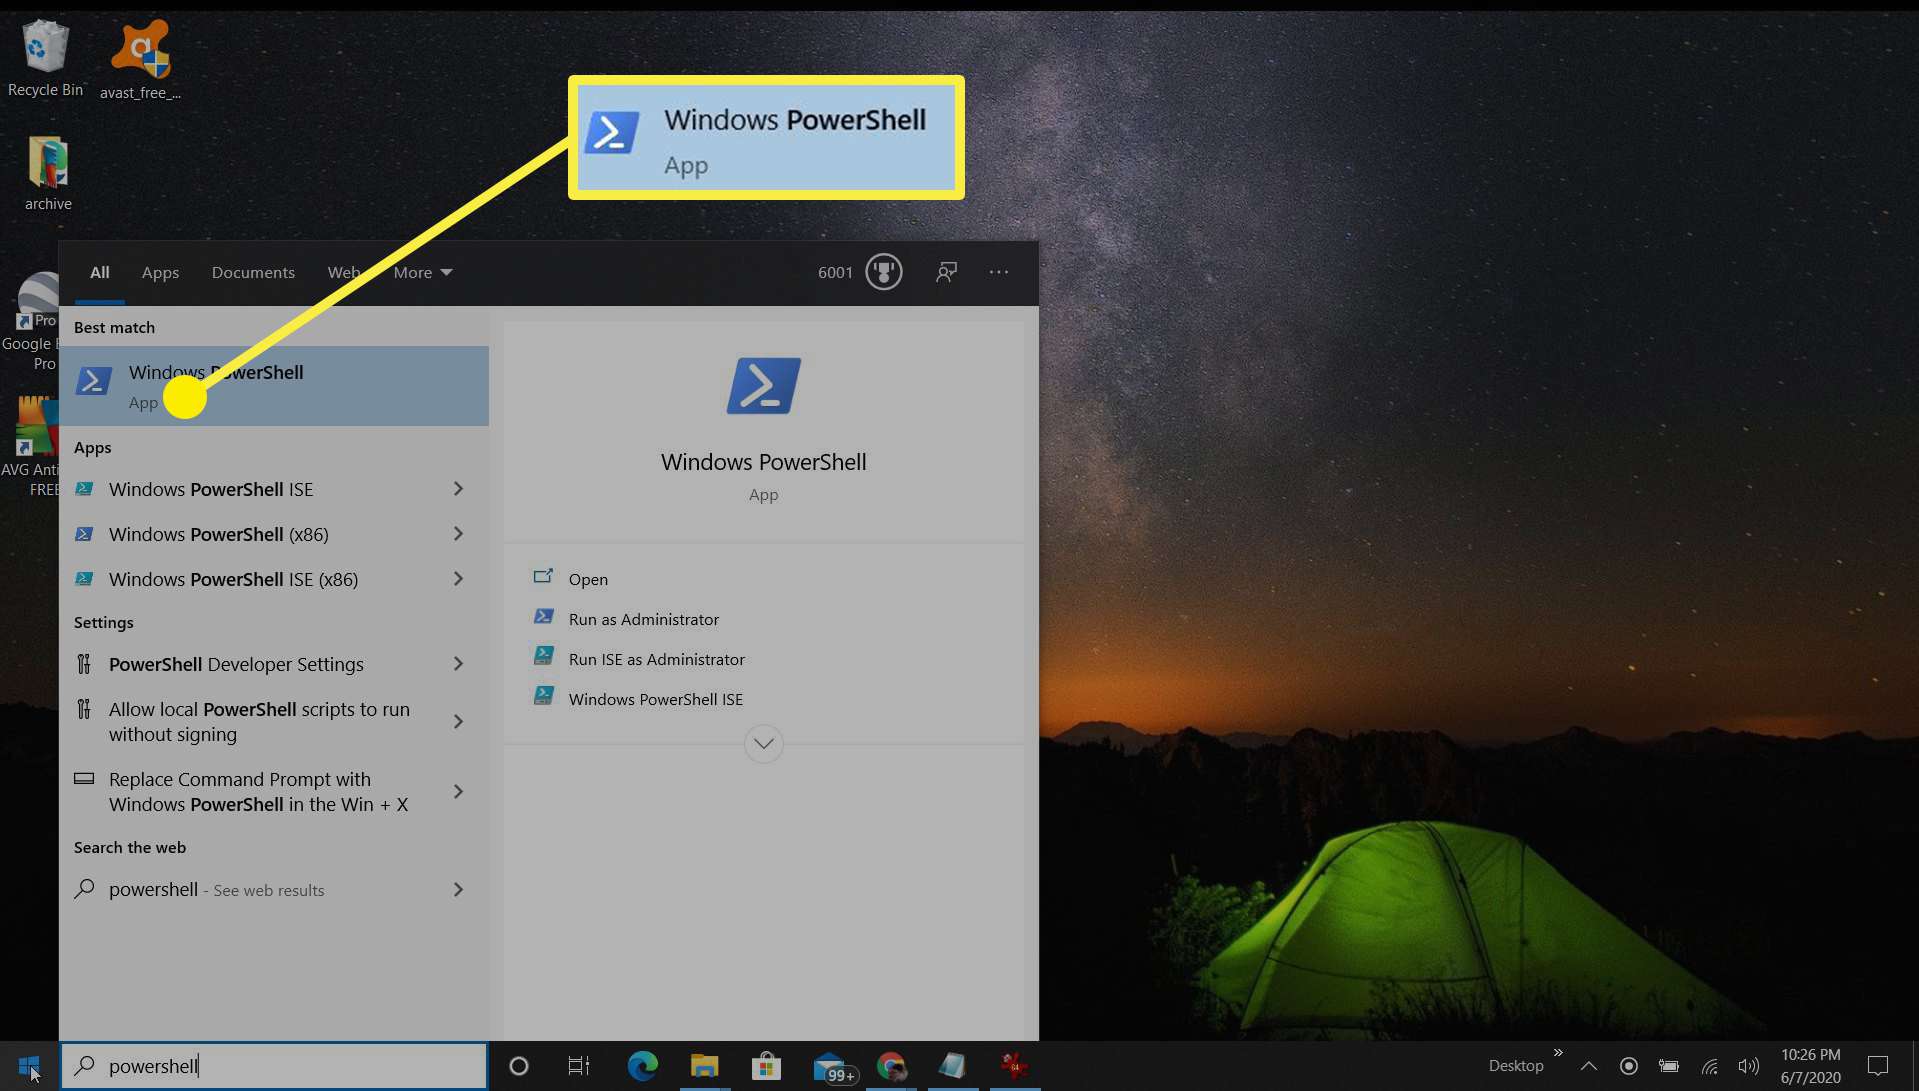The image size is (1919, 1091).
Task: Click the battery status tray icon
Action: 1669,1066
